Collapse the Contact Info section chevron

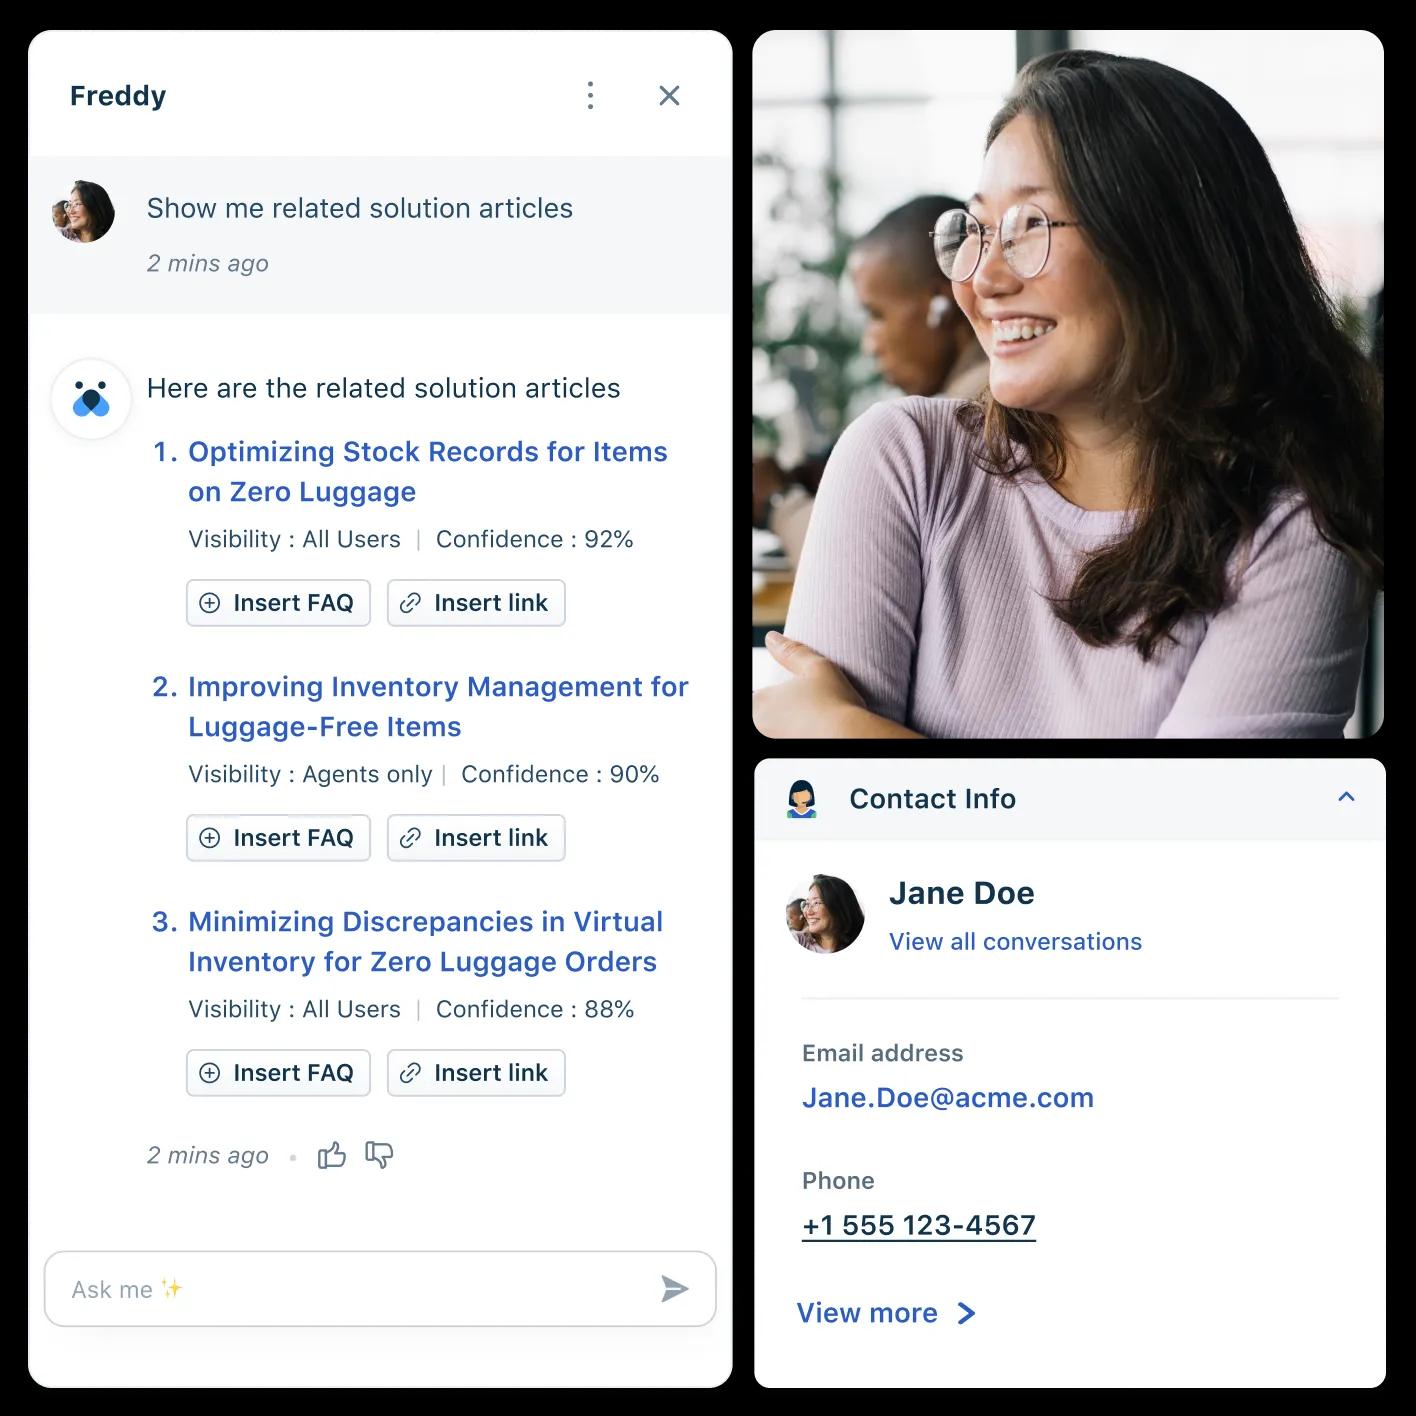click(x=1346, y=797)
